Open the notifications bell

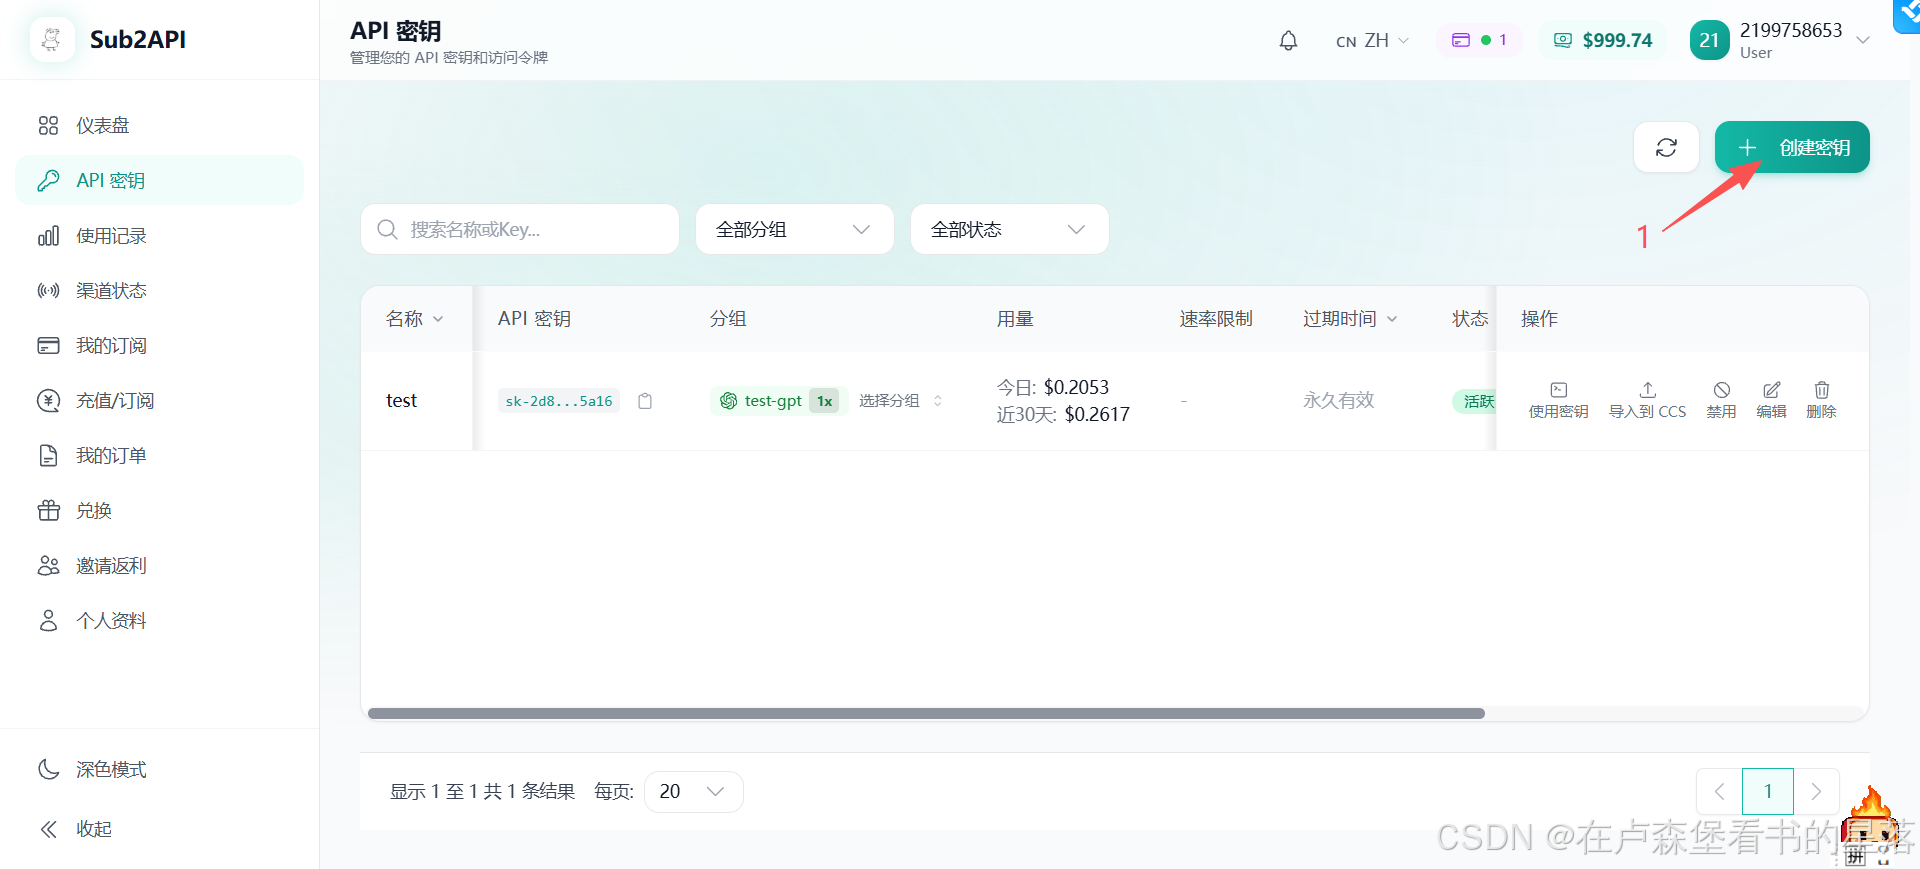point(1288,41)
